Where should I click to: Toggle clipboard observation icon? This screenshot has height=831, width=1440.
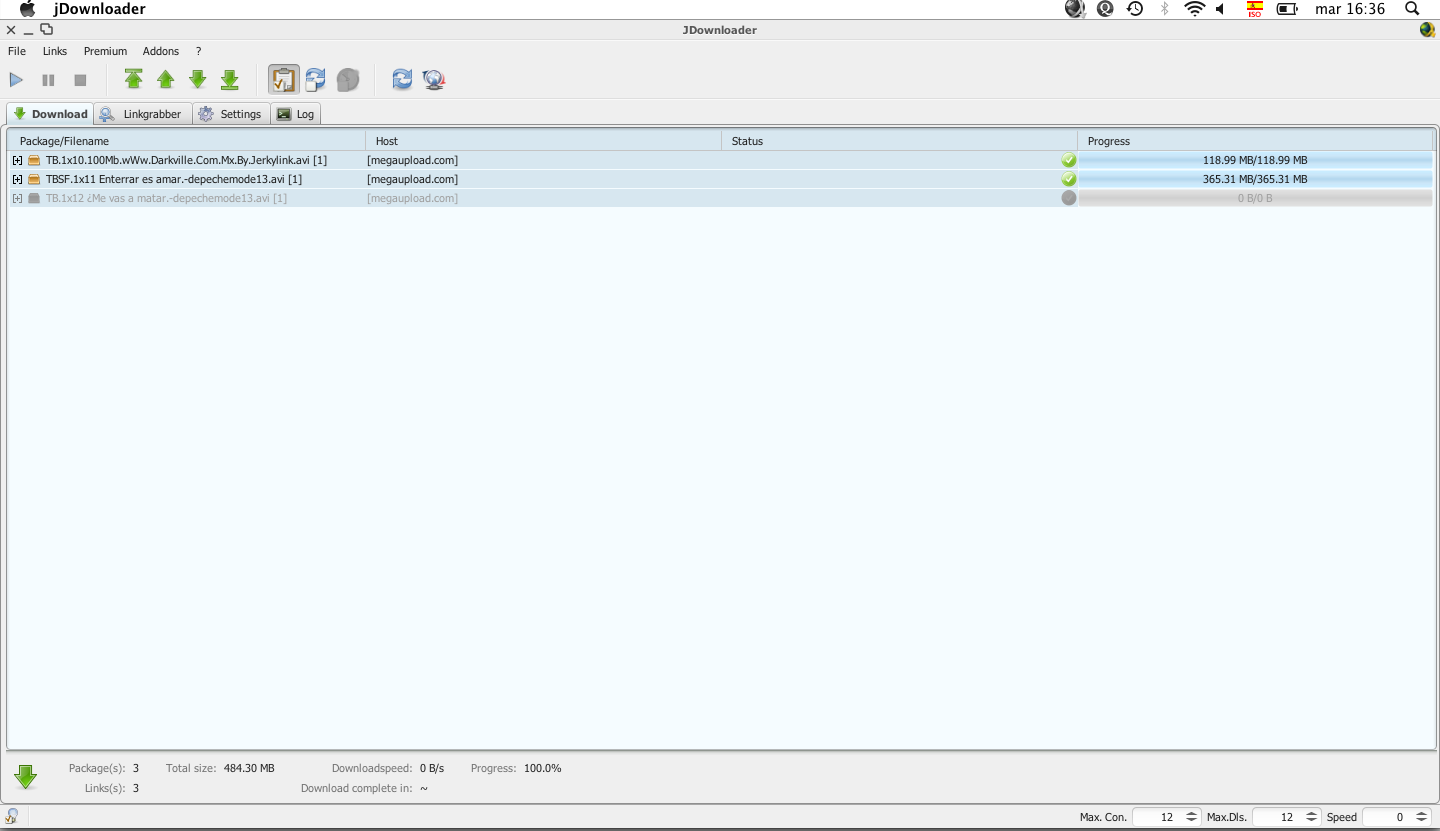point(284,79)
